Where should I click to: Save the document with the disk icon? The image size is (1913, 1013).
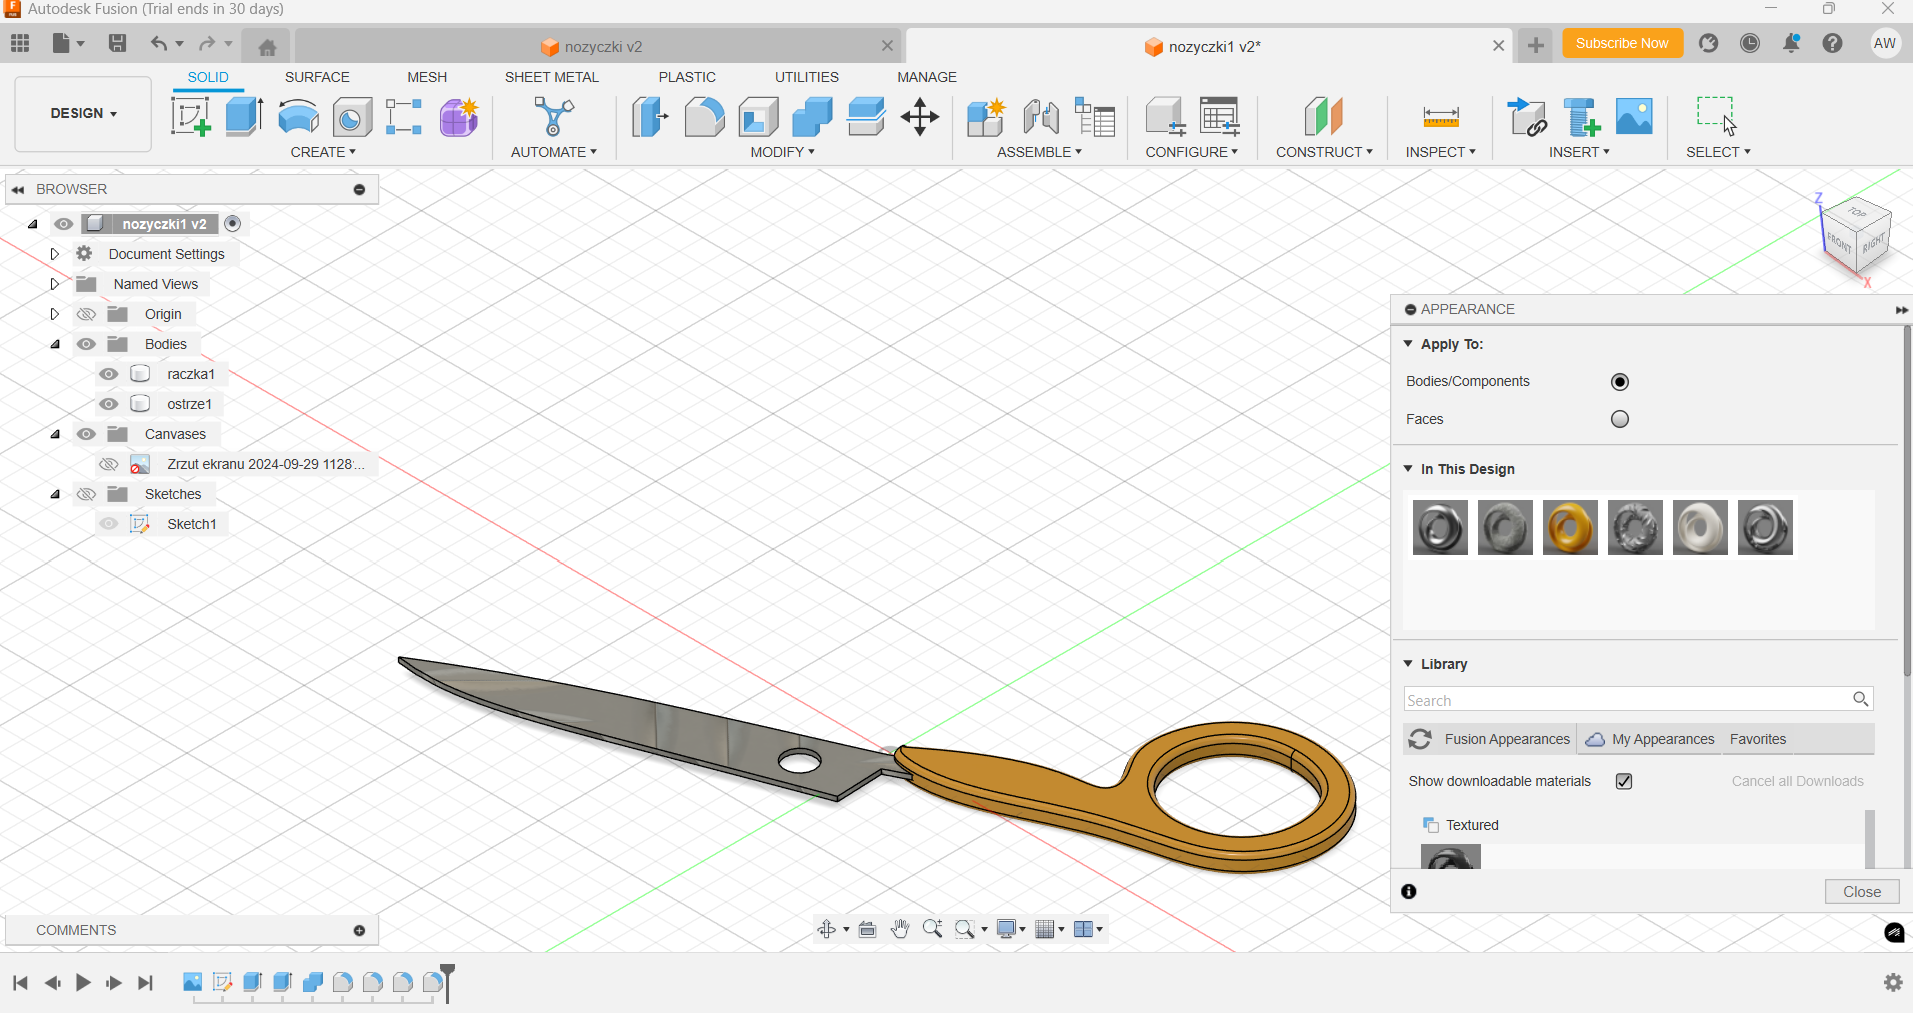click(118, 43)
